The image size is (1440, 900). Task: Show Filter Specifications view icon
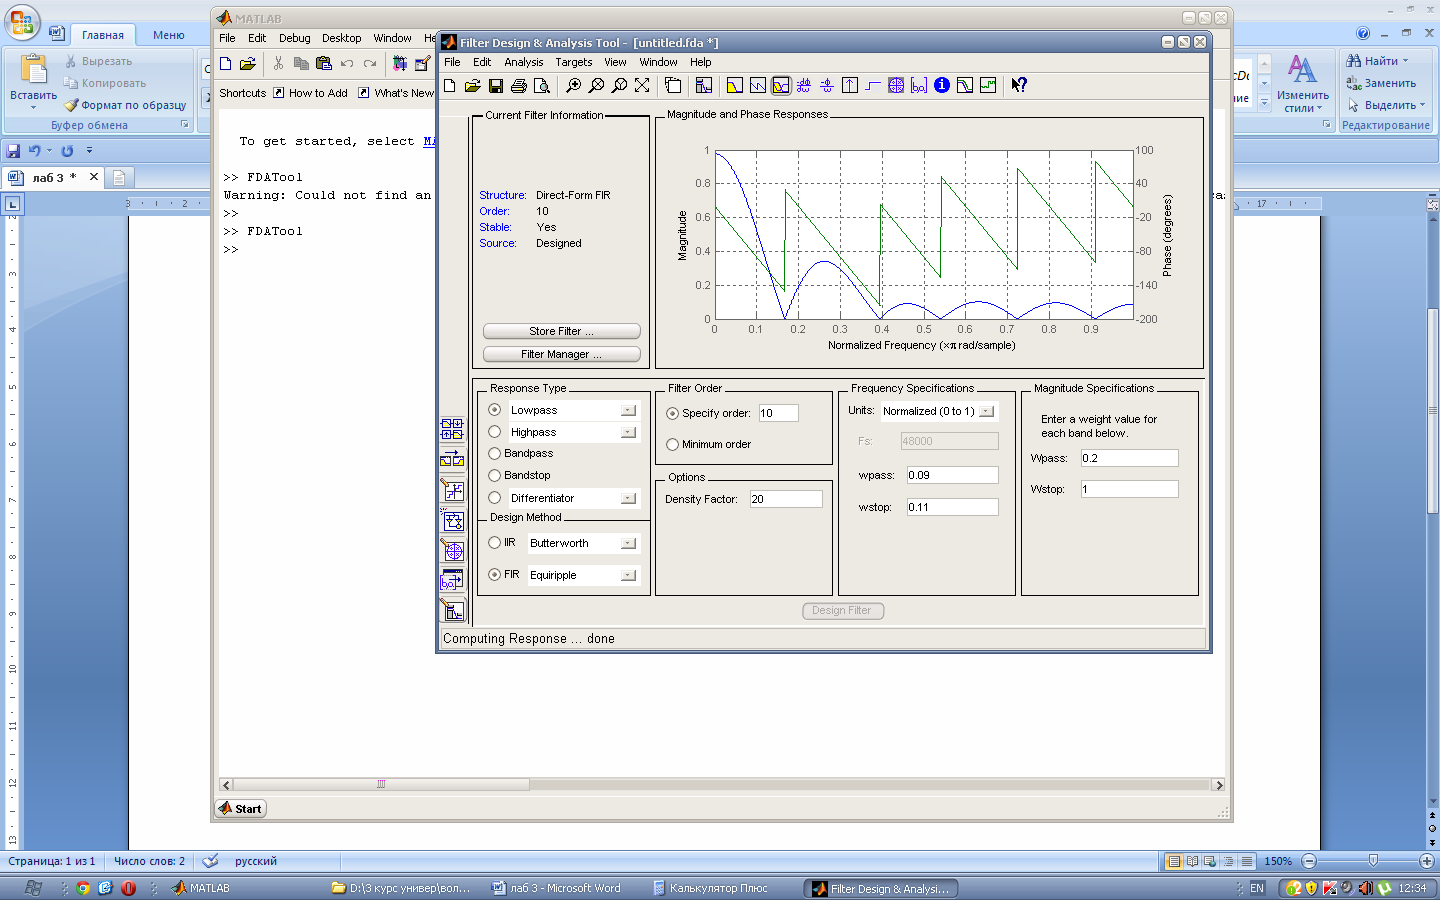point(704,86)
